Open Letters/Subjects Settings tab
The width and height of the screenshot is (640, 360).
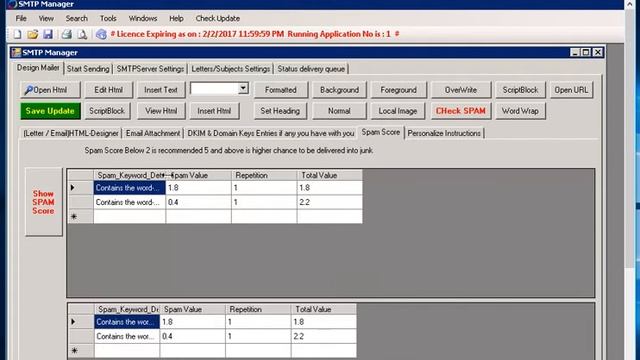(231, 69)
